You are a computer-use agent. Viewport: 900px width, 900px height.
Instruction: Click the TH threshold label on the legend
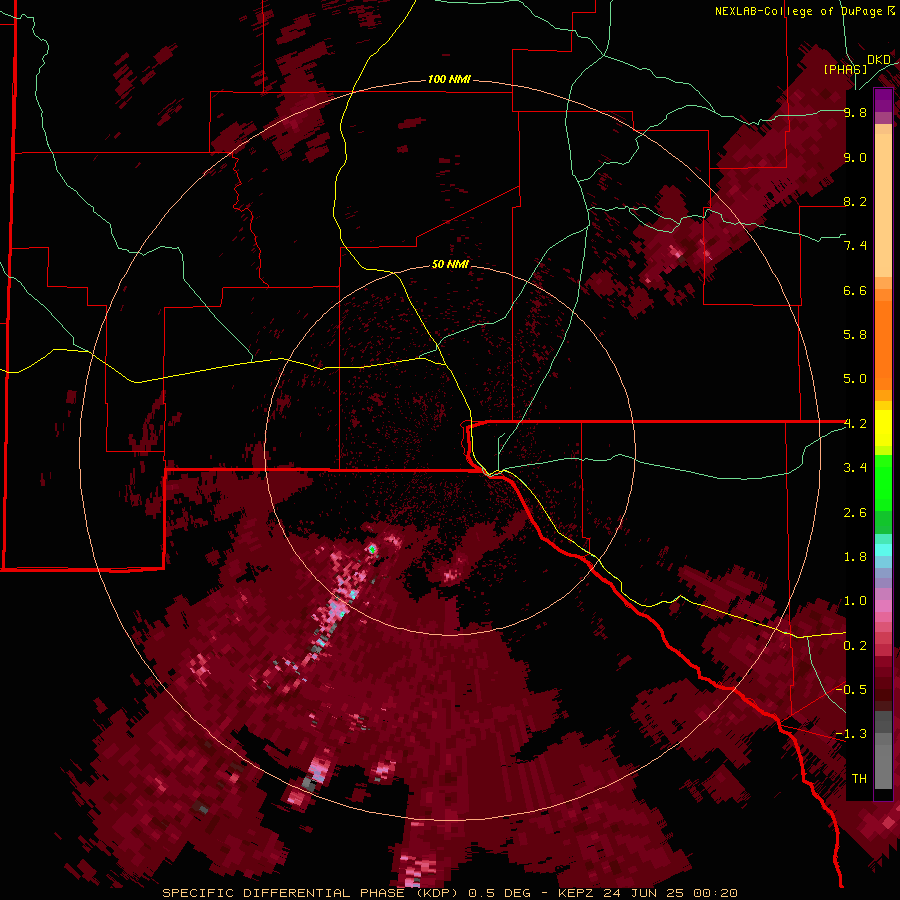click(x=859, y=779)
